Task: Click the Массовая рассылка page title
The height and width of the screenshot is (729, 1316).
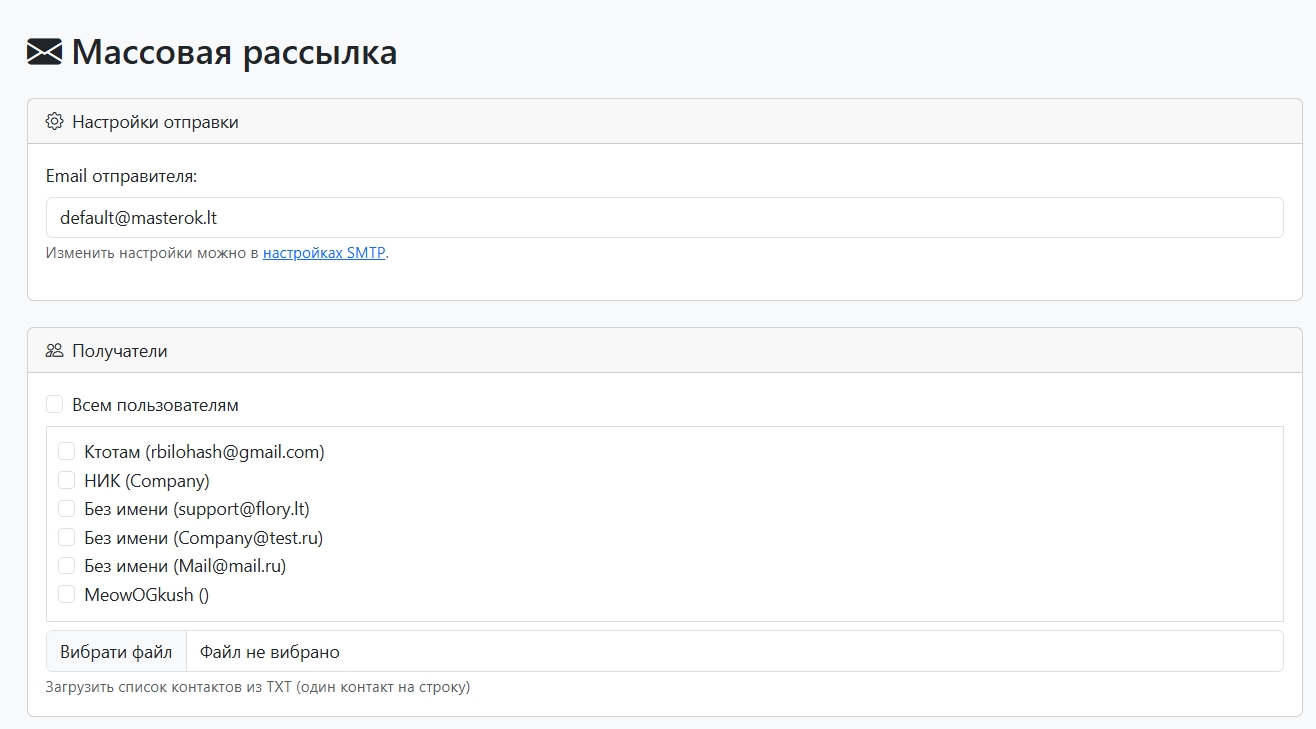Action: pyautogui.click(x=235, y=52)
